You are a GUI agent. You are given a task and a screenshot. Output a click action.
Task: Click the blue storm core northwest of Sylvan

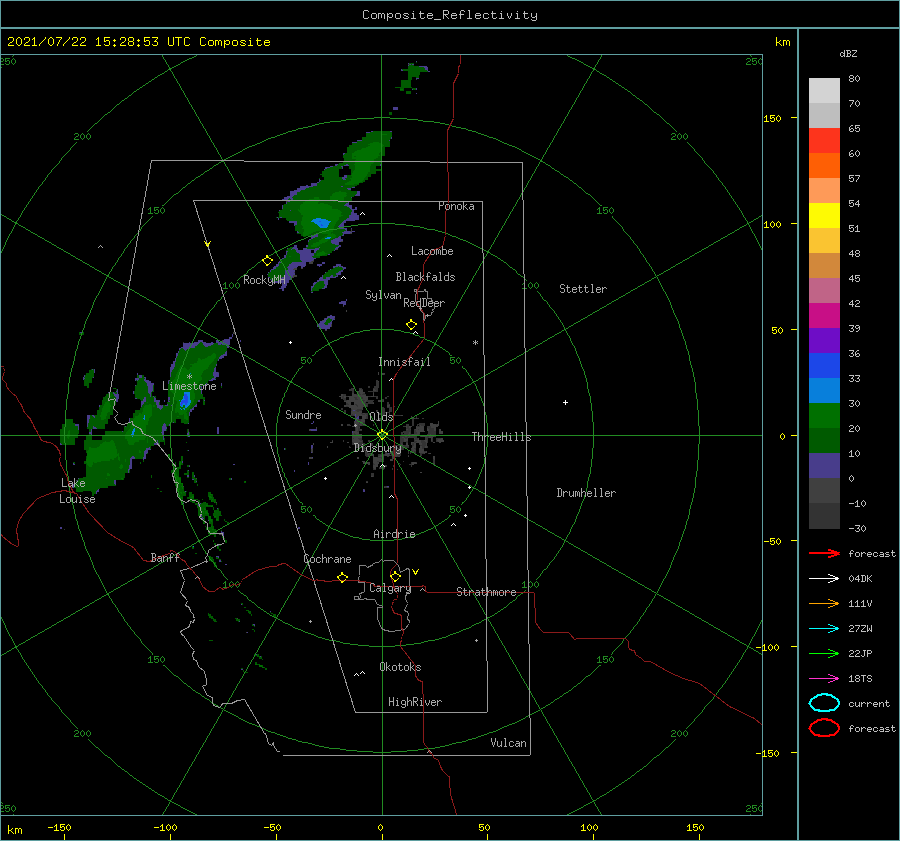320,223
